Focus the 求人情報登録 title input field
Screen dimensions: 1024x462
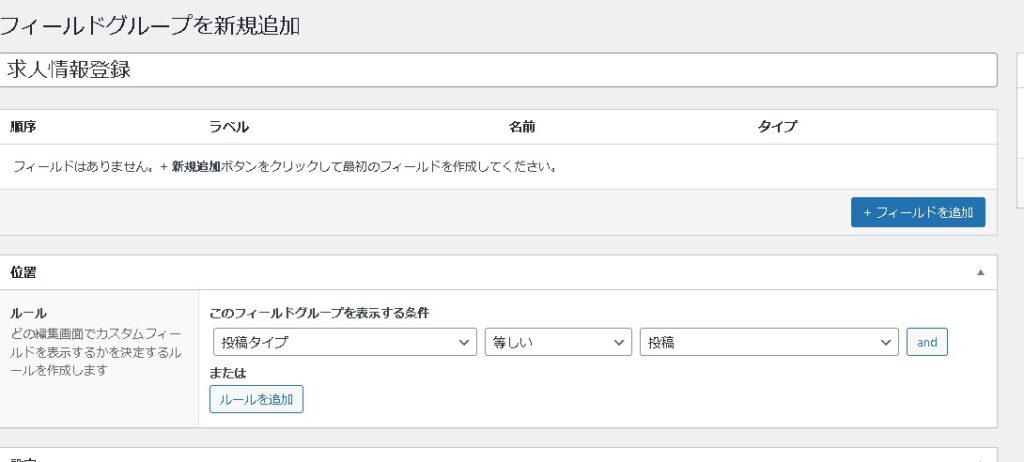click(498, 70)
